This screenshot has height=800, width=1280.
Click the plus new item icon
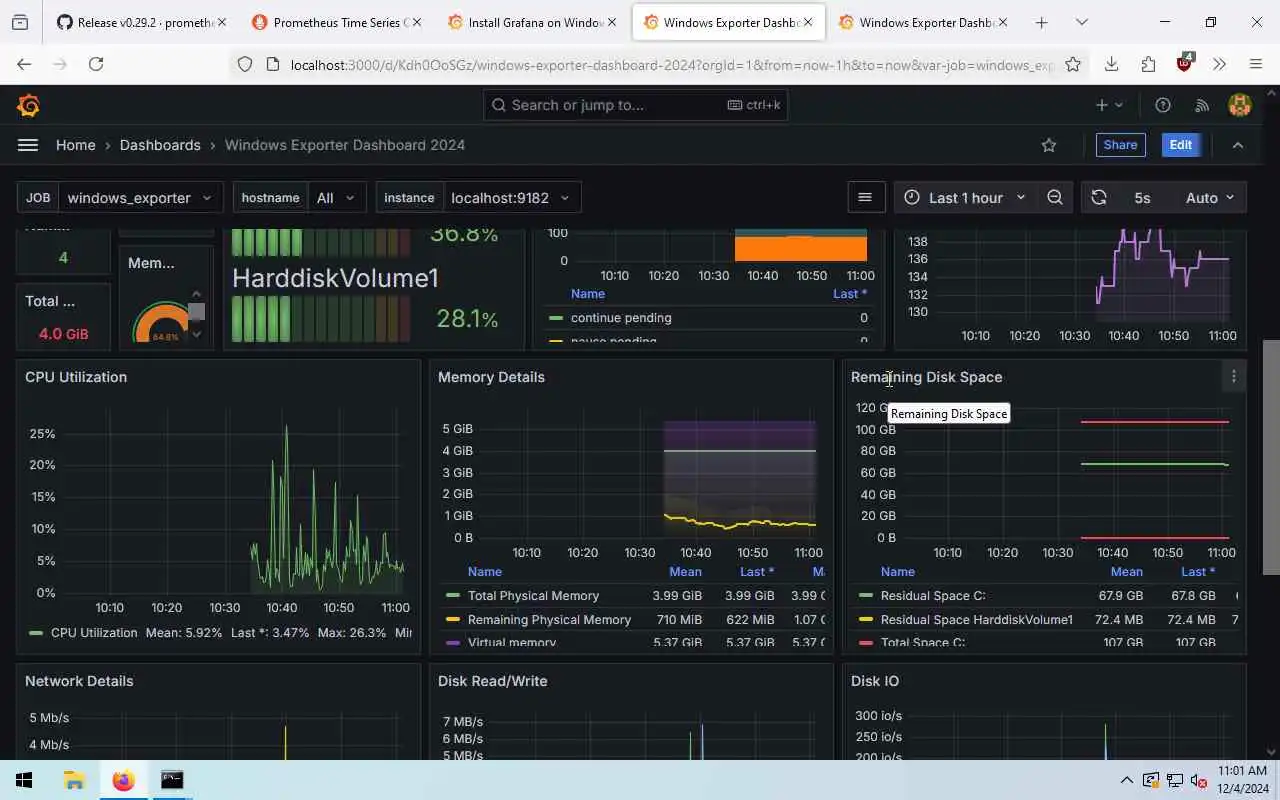click(1109, 105)
